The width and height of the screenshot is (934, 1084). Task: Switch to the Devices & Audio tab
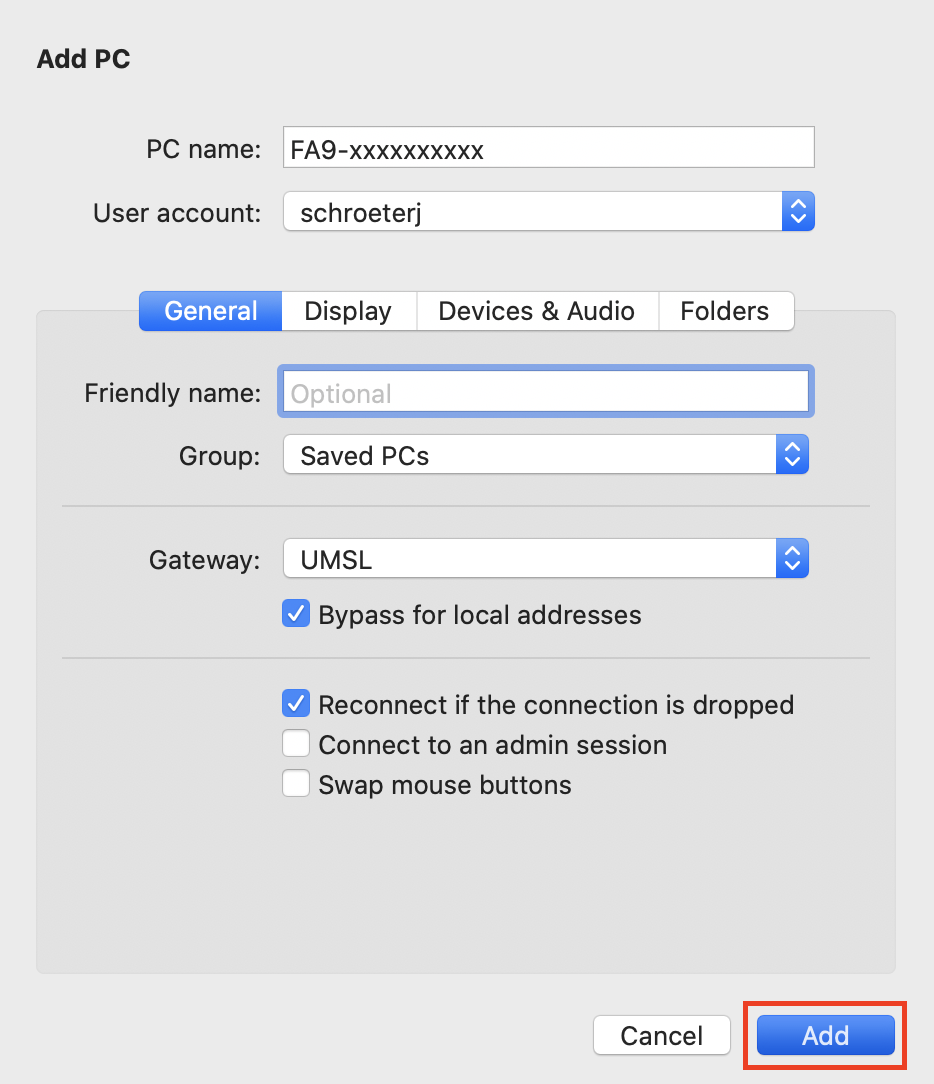point(537,311)
